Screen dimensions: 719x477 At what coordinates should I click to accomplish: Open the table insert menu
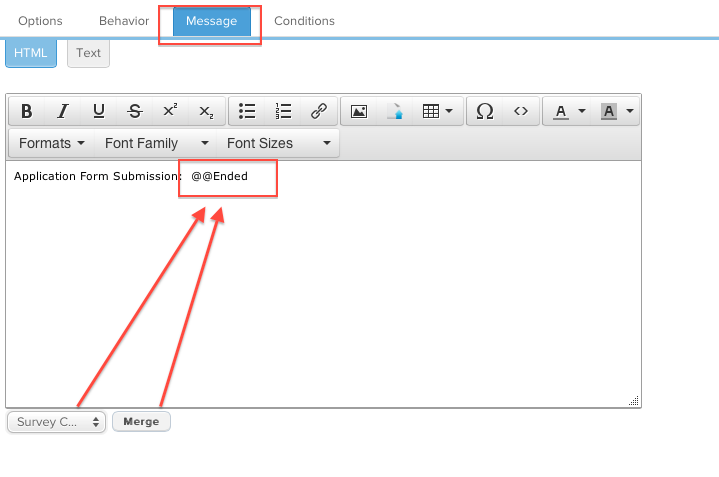pyautogui.click(x=437, y=111)
